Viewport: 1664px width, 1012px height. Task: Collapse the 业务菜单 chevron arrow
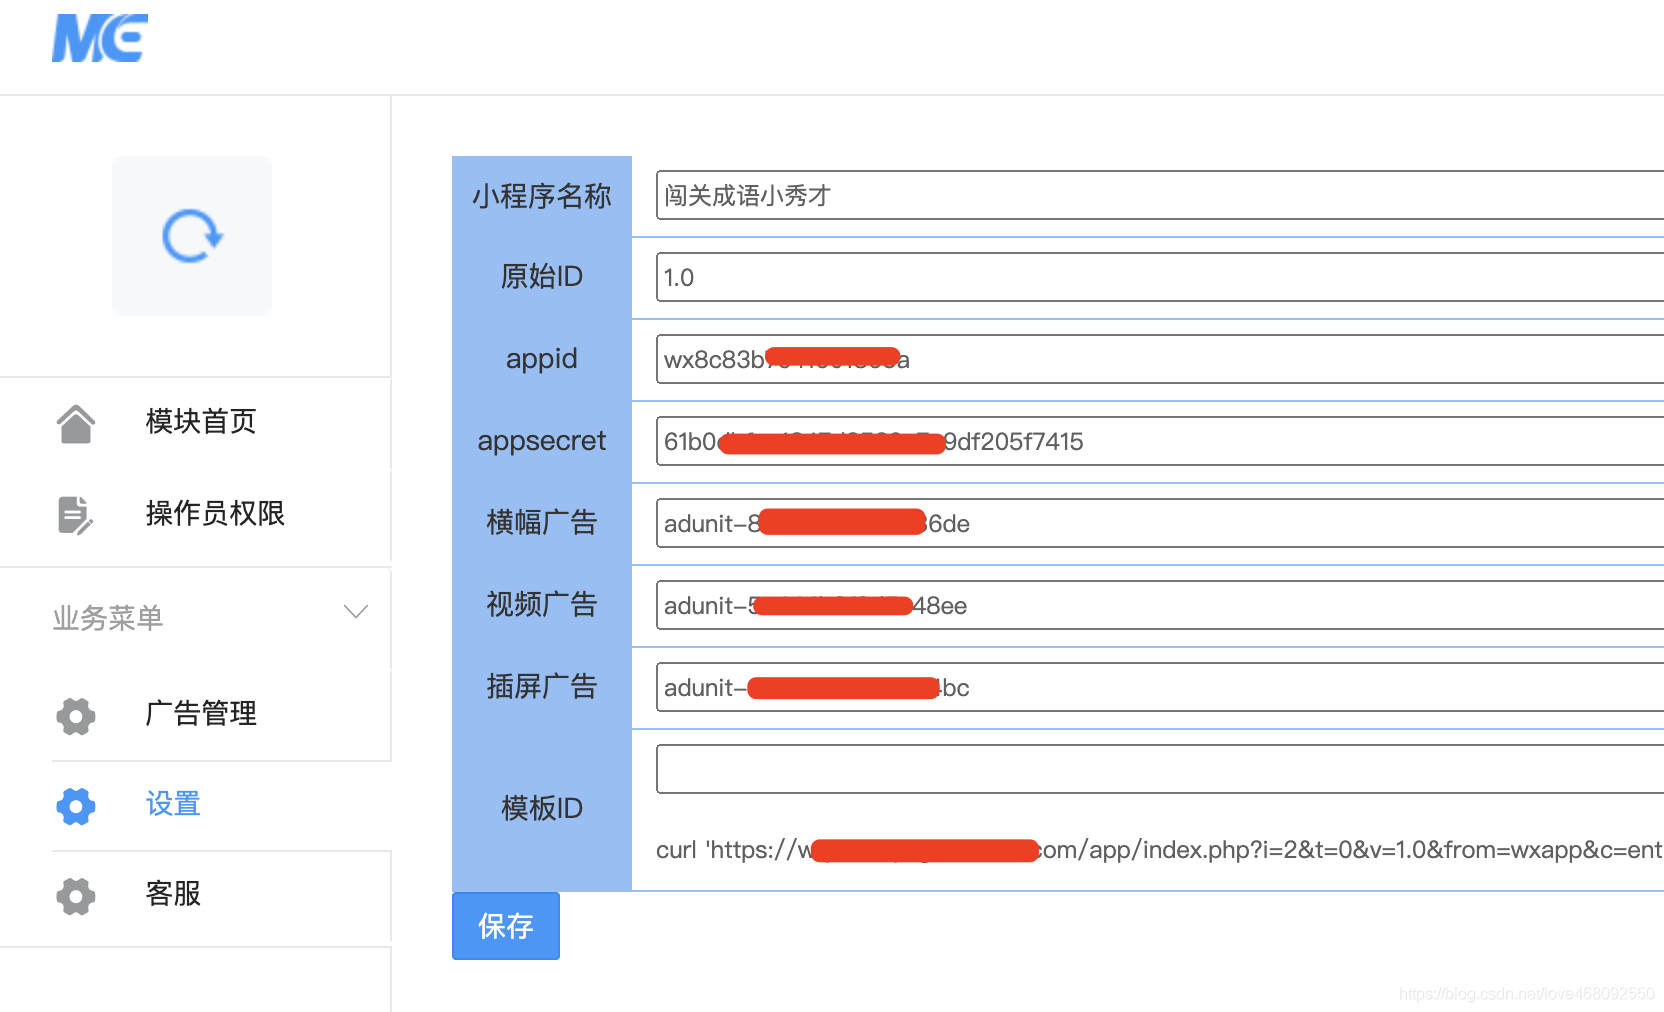click(356, 611)
